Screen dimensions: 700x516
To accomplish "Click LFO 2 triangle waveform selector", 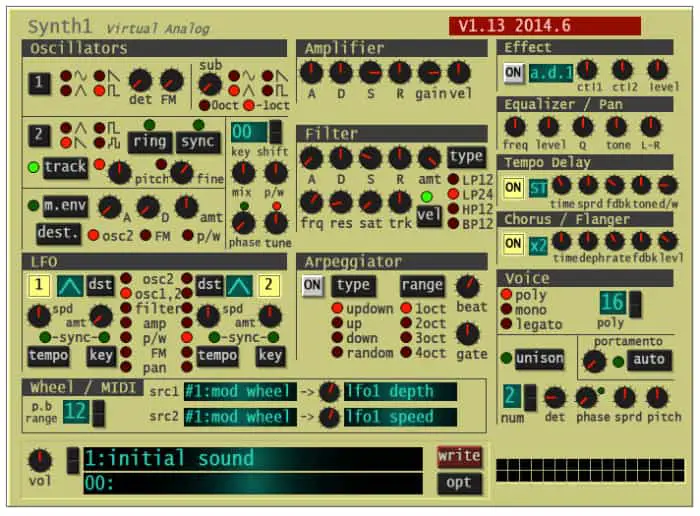I will click(x=239, y=286).
